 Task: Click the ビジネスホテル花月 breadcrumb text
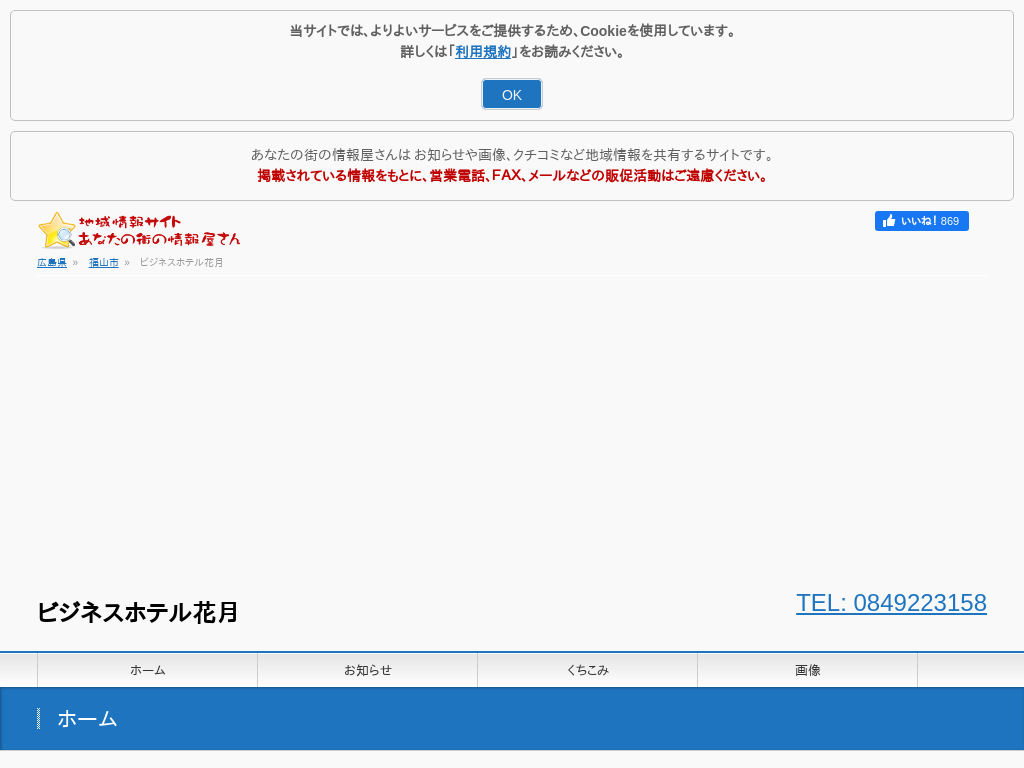coord(181,263)
